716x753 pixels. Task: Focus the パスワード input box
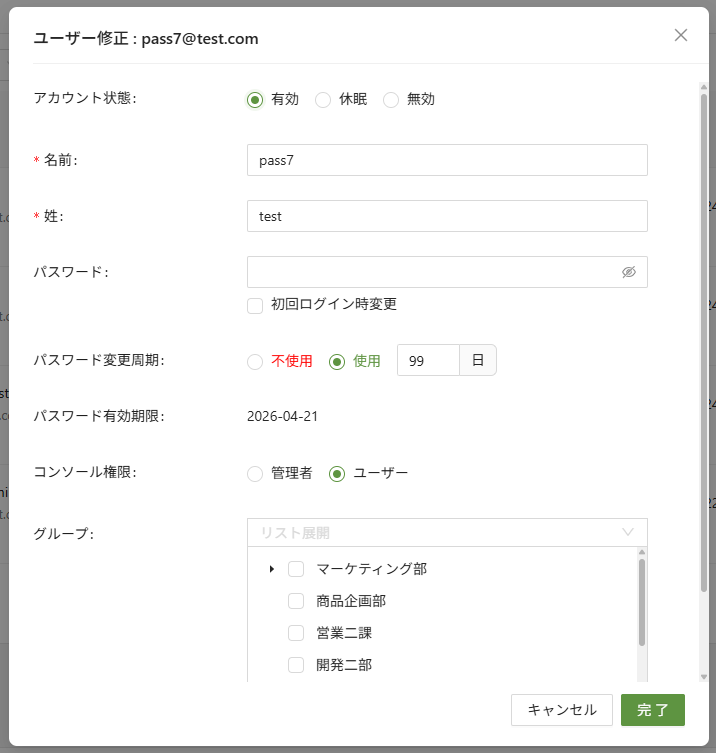coord(430,272)
